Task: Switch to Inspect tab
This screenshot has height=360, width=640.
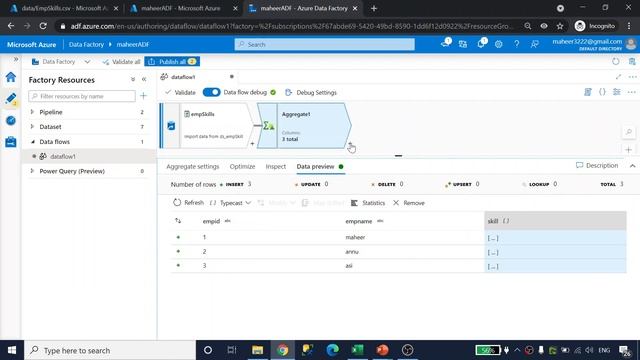Action: point(276,167)
